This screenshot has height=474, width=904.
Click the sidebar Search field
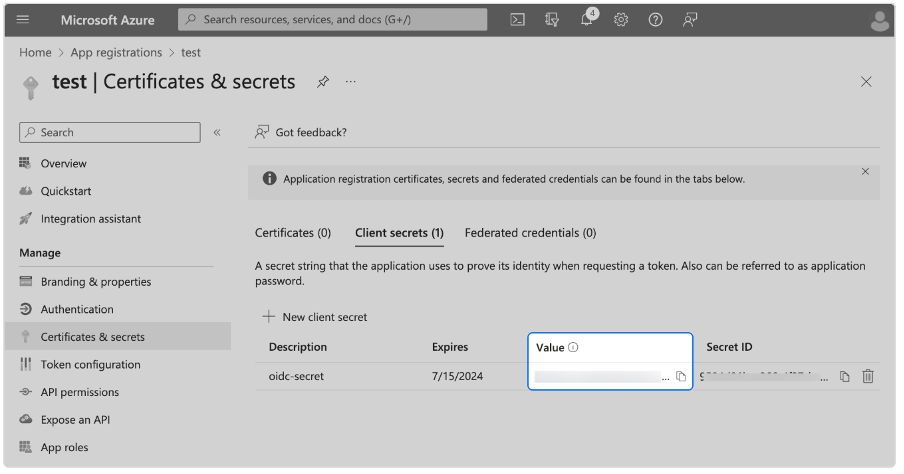point(110,132)
